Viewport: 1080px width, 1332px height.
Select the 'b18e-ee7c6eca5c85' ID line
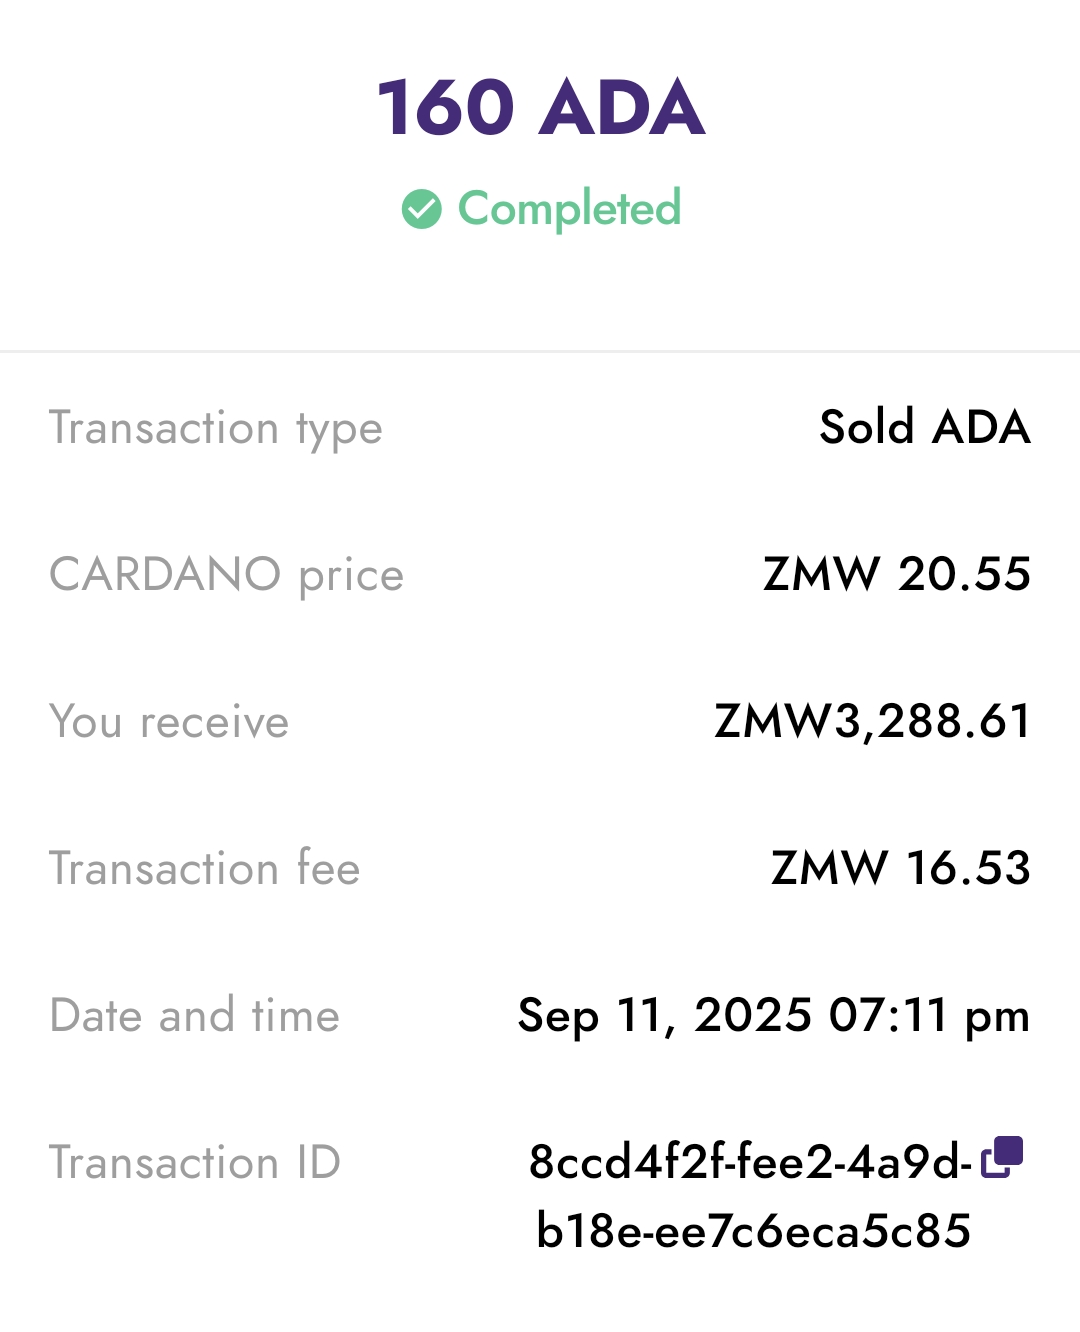click(x=753, y=1230)
